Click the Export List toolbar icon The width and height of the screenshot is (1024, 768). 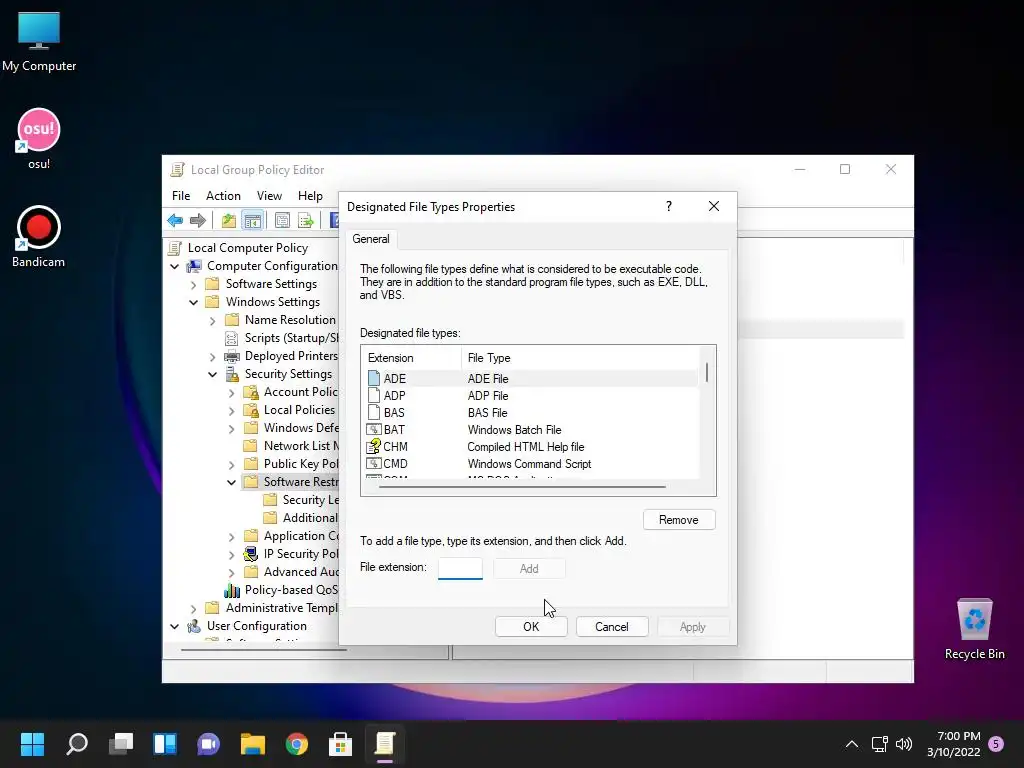pyautogui.click(x=306, y=221)
